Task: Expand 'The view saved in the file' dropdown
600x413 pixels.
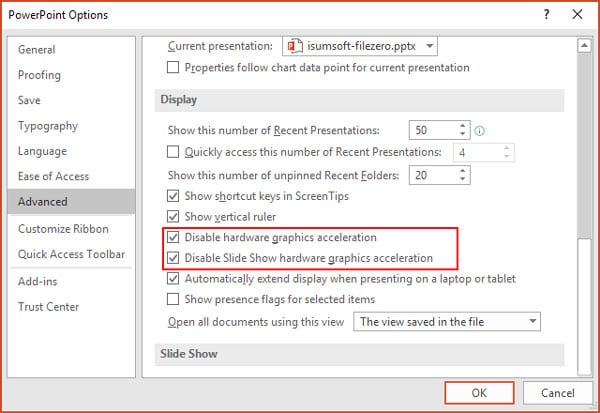Action: (532, 322)
